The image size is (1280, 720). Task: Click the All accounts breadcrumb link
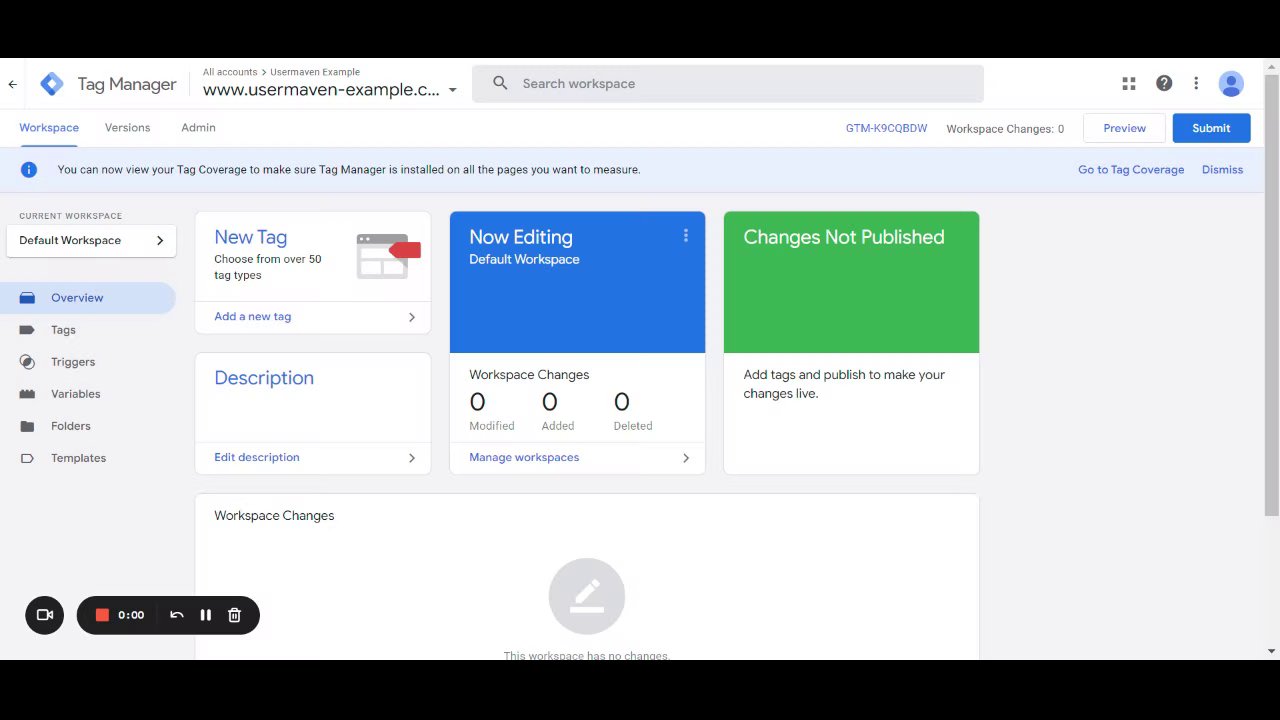pos(230,72)
